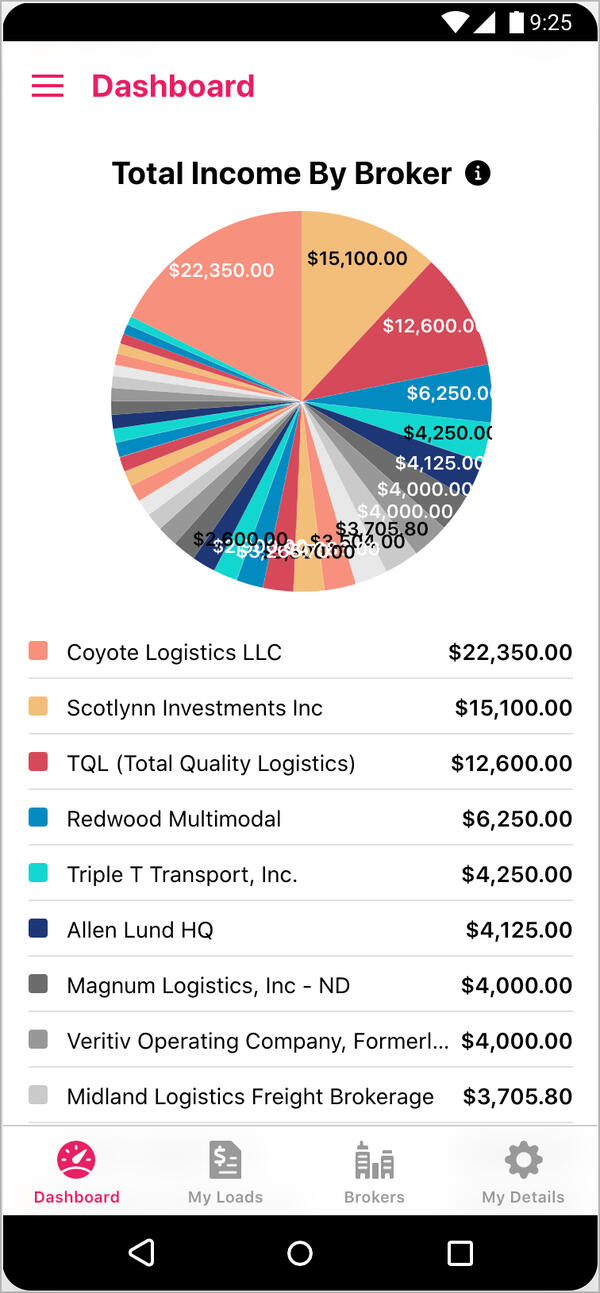
Task: Open the Brokers buildings icon
Action: point(374,1160)
